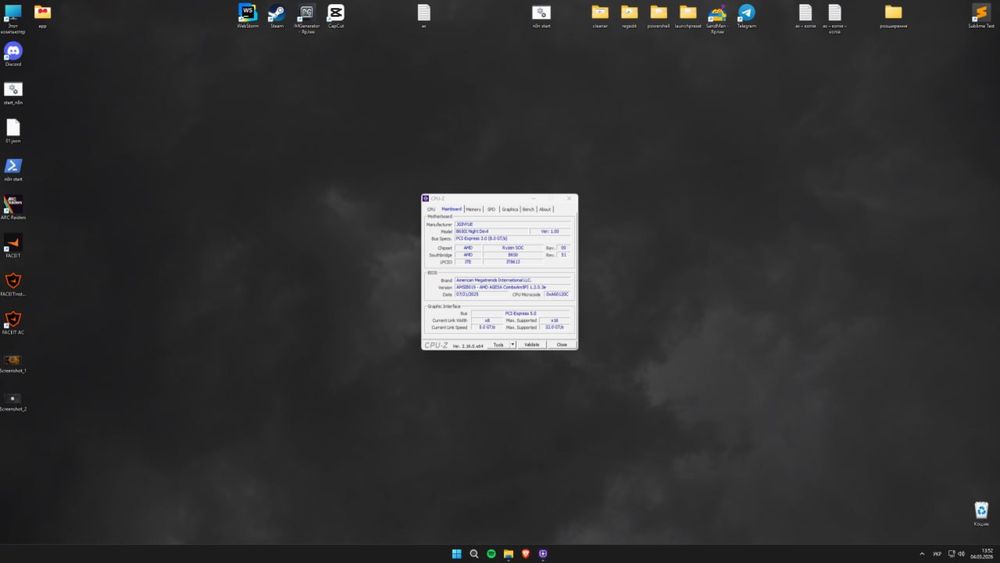Screen dimensions: 1000x563
Task: Select the cleaner folder on desktop
Action: click(599, 15)
